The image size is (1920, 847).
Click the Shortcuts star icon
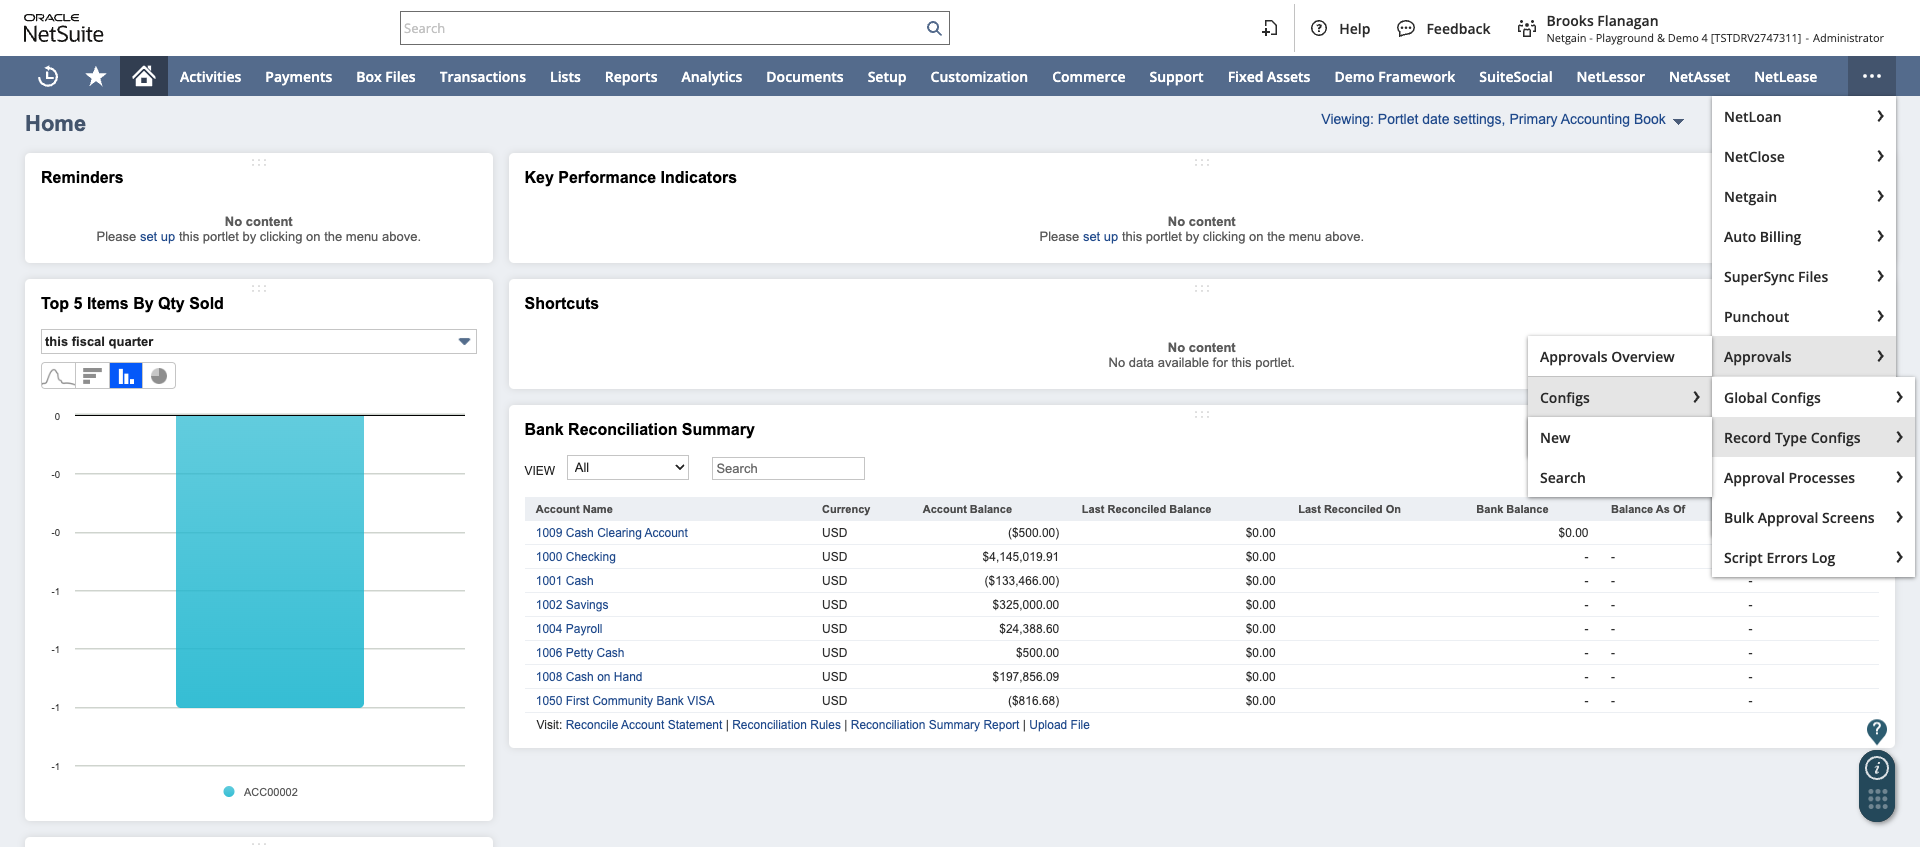[x=96, y=77]
